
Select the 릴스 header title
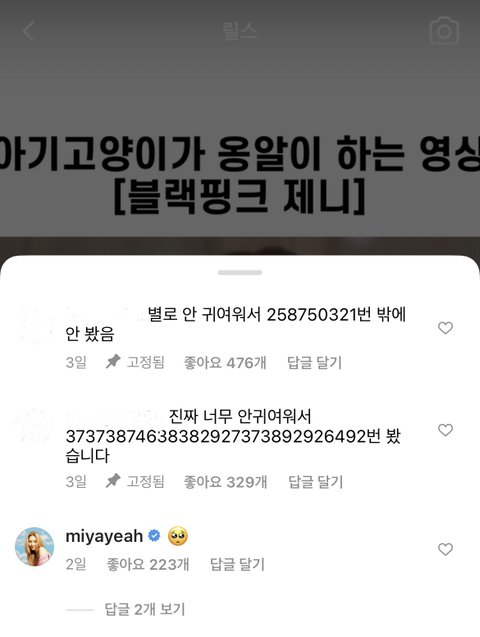click(x=240, y=31)
